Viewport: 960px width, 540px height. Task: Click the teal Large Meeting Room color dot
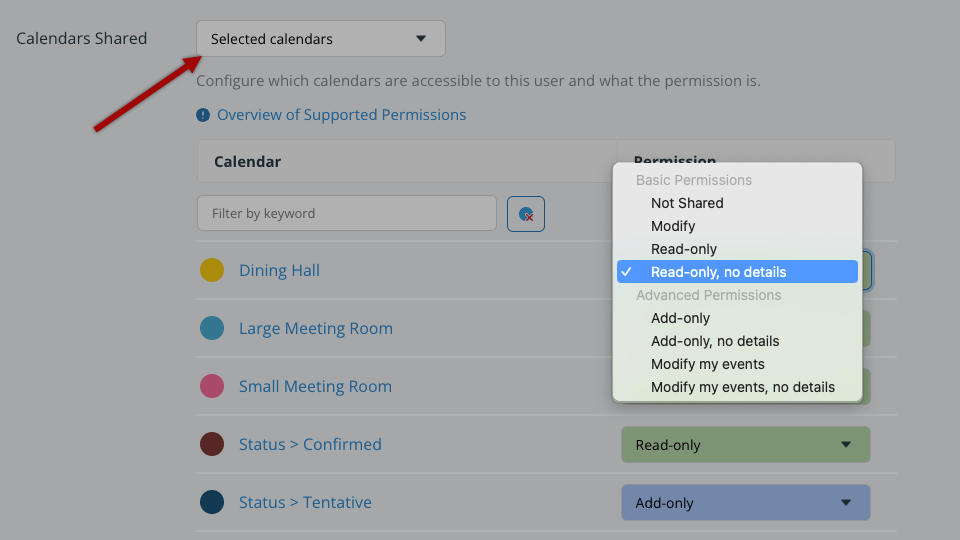tap(212, 328)
